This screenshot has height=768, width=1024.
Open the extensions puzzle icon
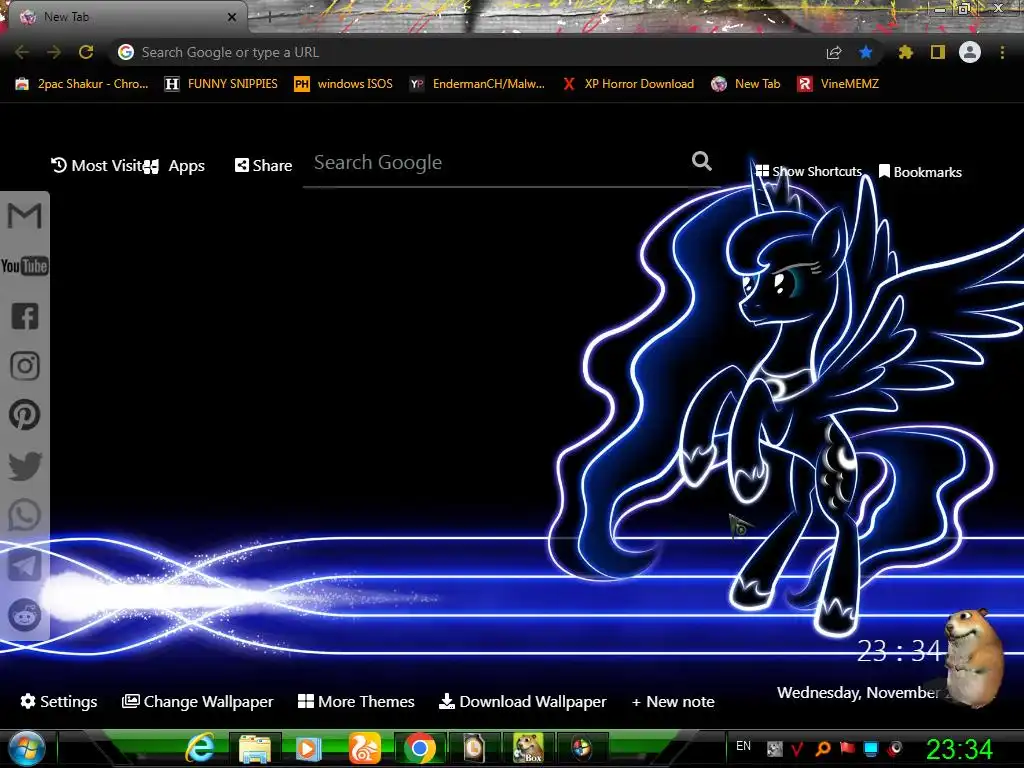(x=905, y=52)
